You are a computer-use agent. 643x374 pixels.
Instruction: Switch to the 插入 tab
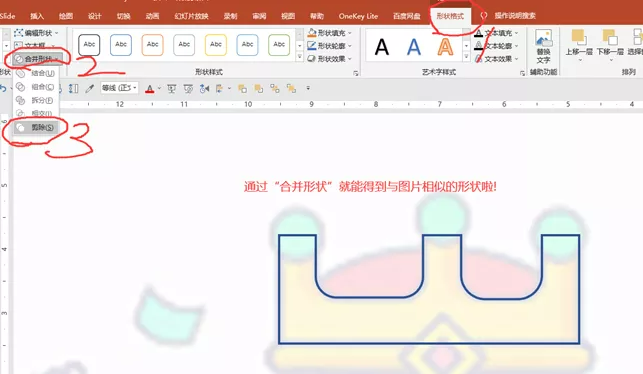tap(37, 16)
